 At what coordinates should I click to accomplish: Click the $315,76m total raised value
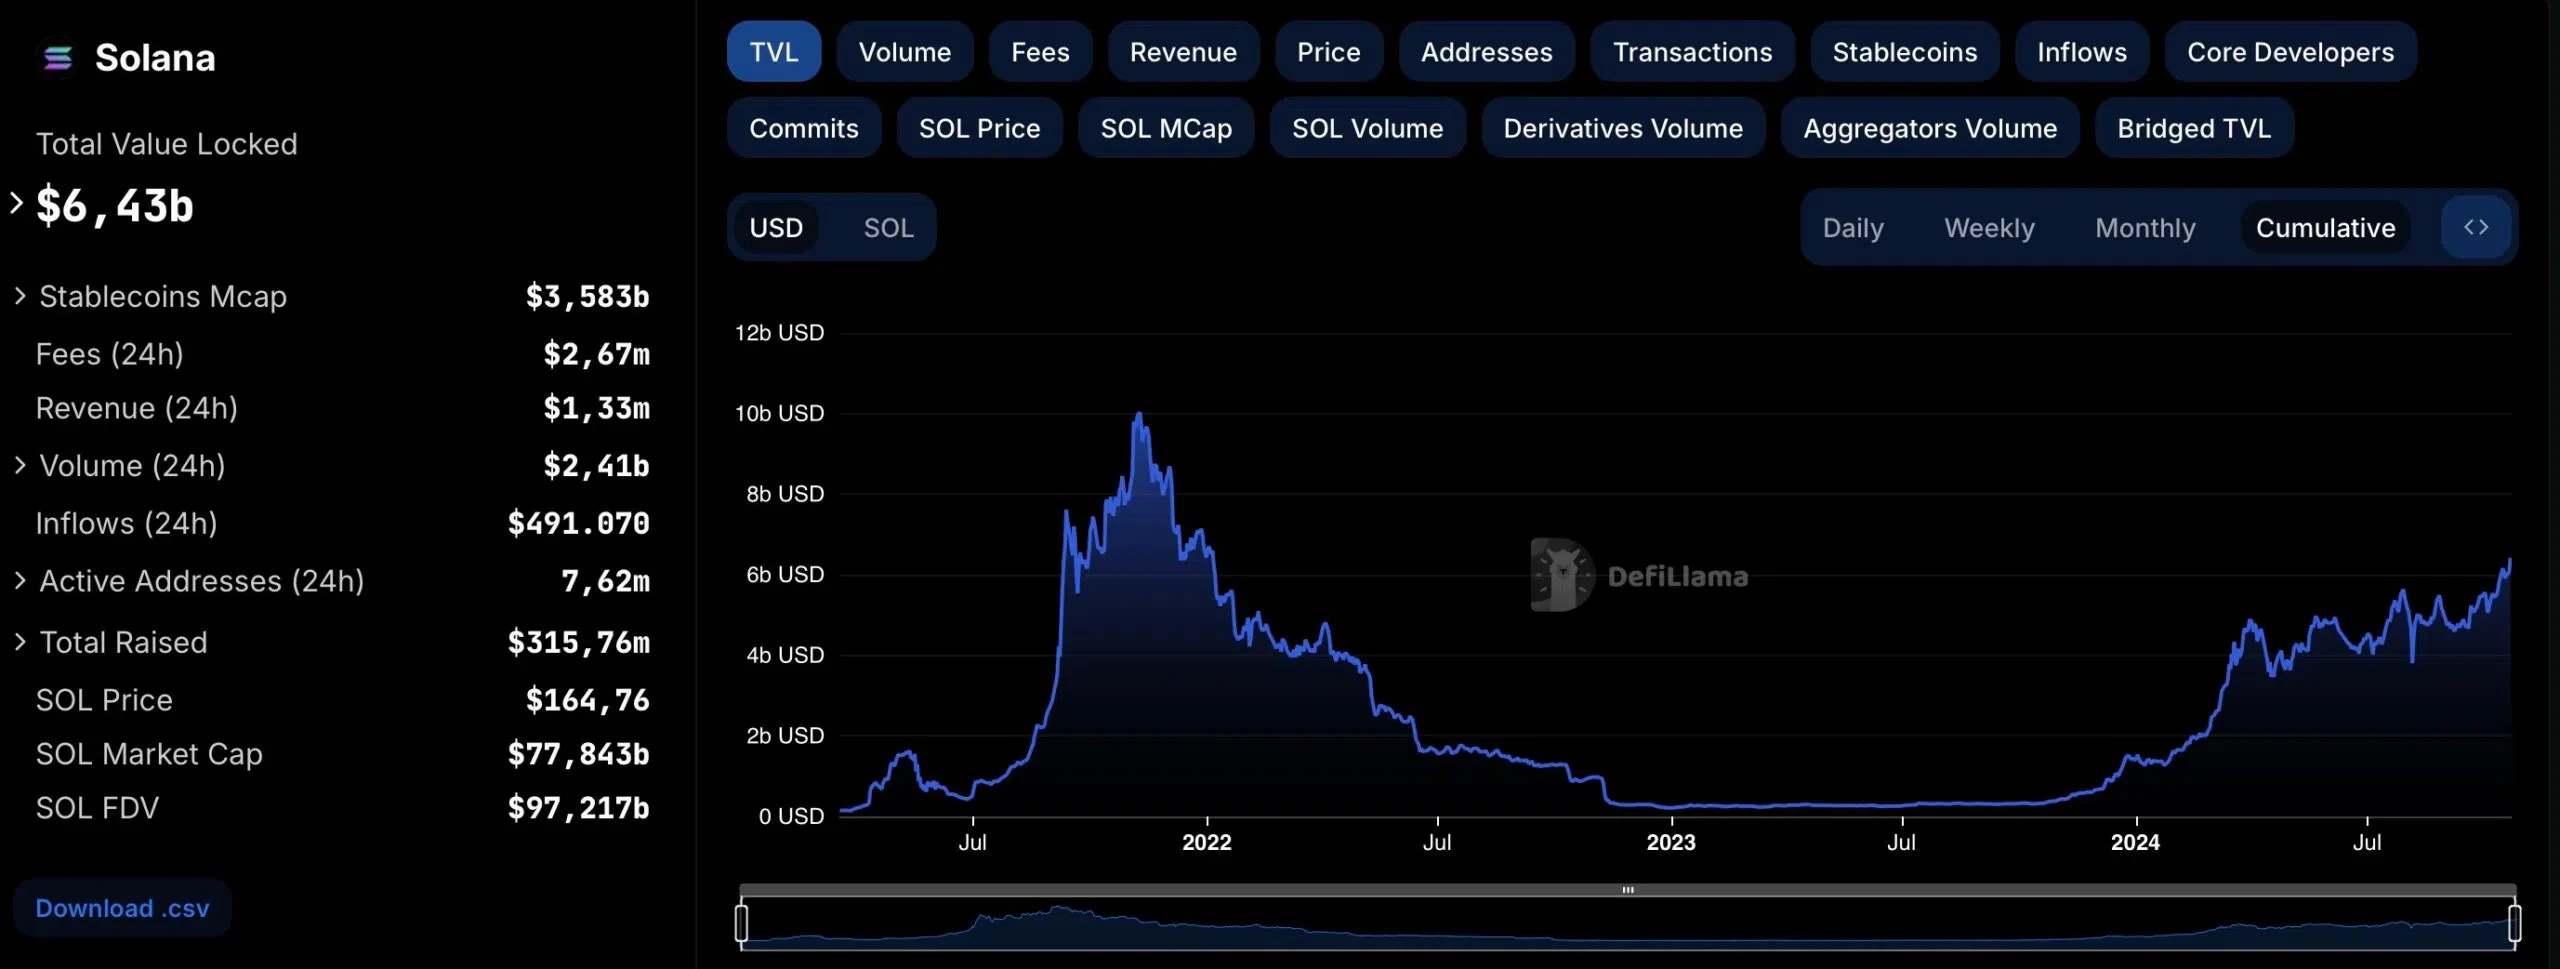pos(579,642)
